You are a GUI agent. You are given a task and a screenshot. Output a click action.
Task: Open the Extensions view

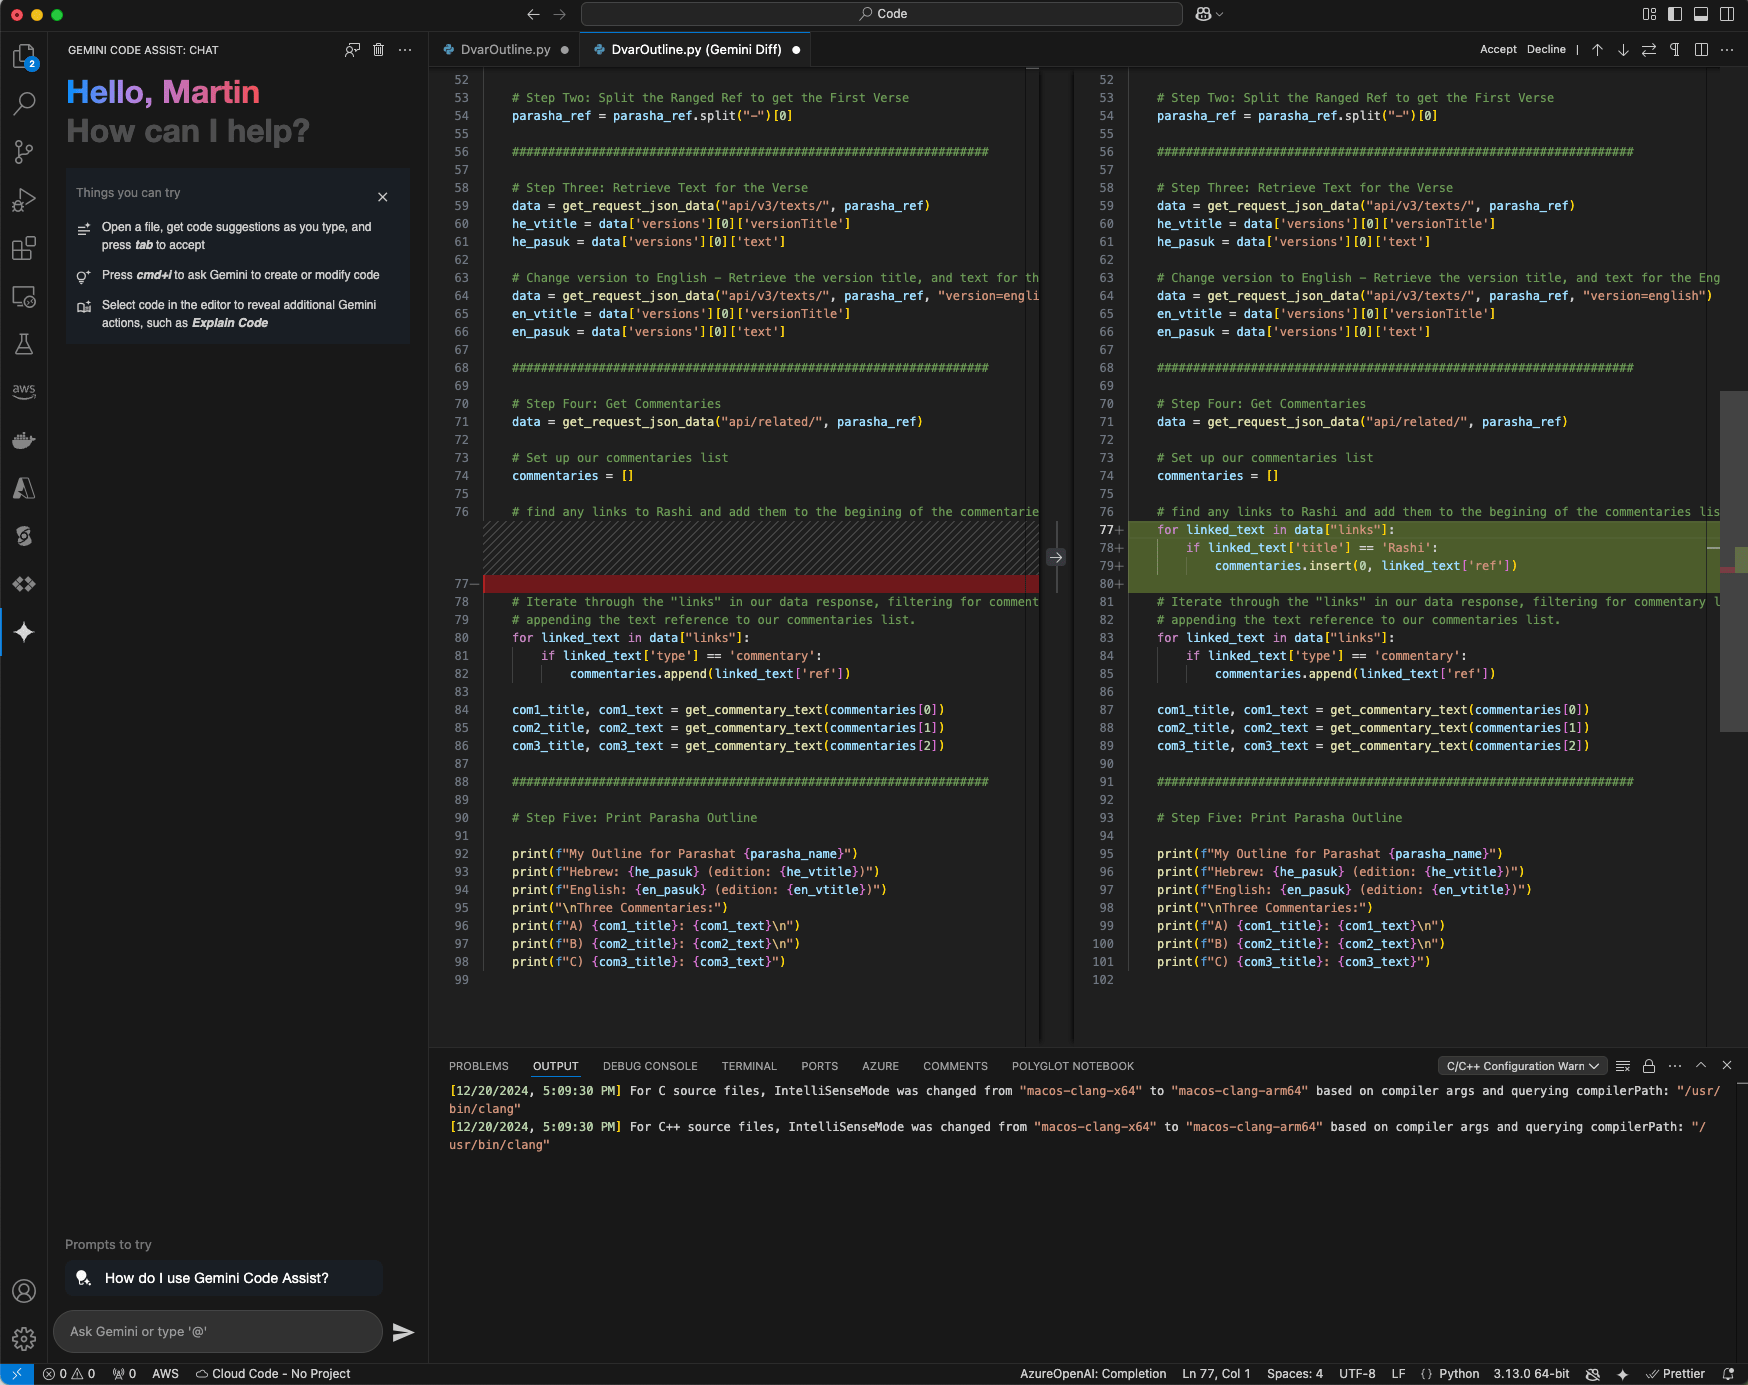click(24, 249)
